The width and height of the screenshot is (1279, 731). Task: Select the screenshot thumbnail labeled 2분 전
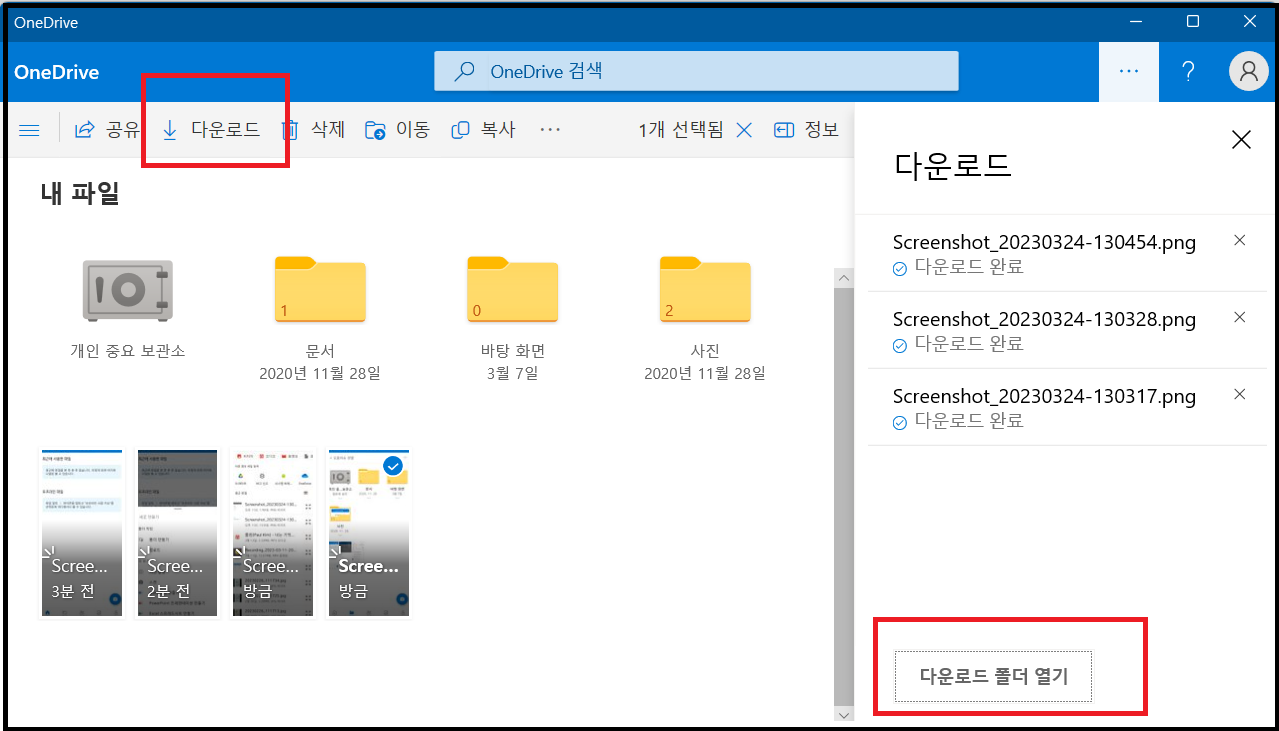pyautogui.click(x=177, y=533)
